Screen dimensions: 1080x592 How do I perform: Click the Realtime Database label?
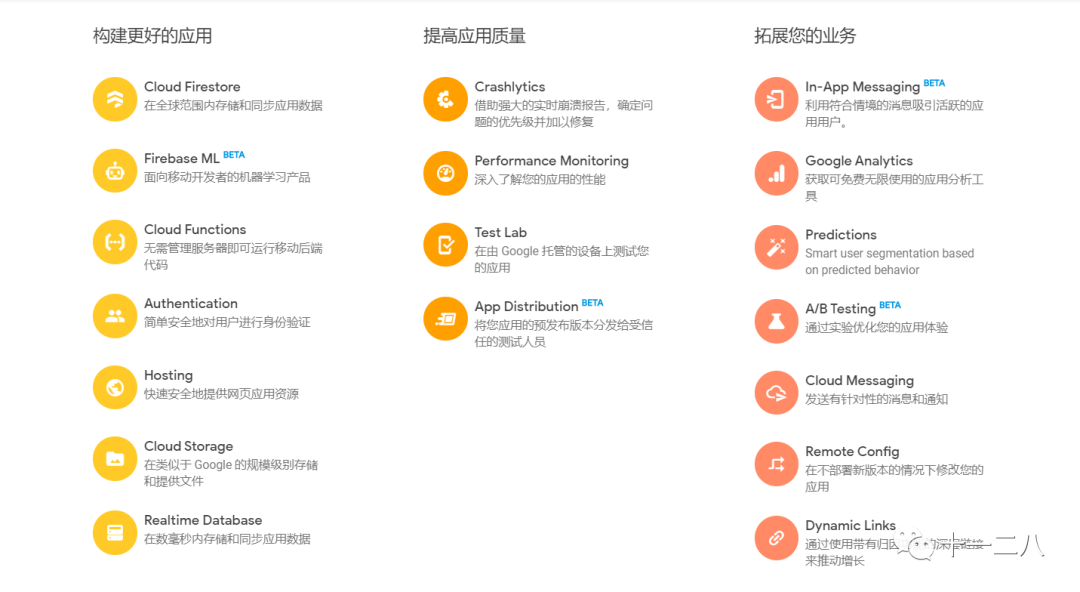(x=201, y=520)
